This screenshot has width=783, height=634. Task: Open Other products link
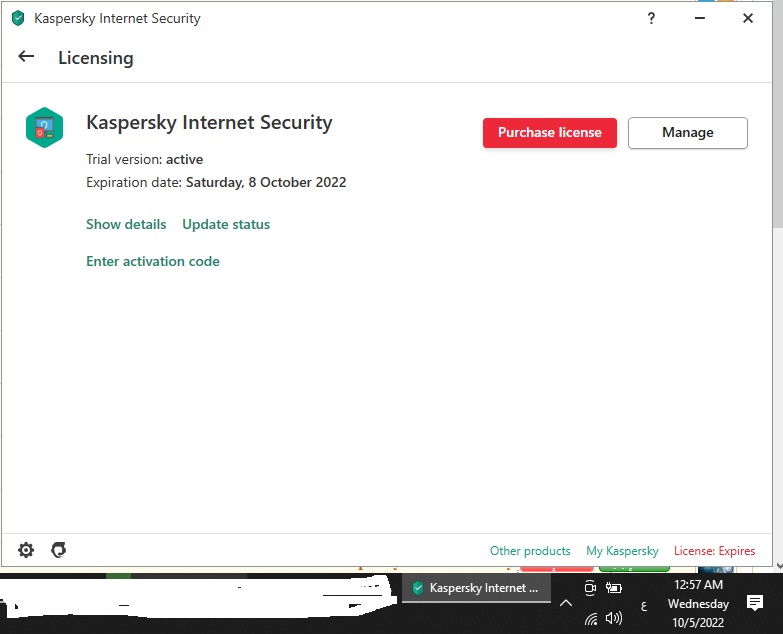[530, 551]
